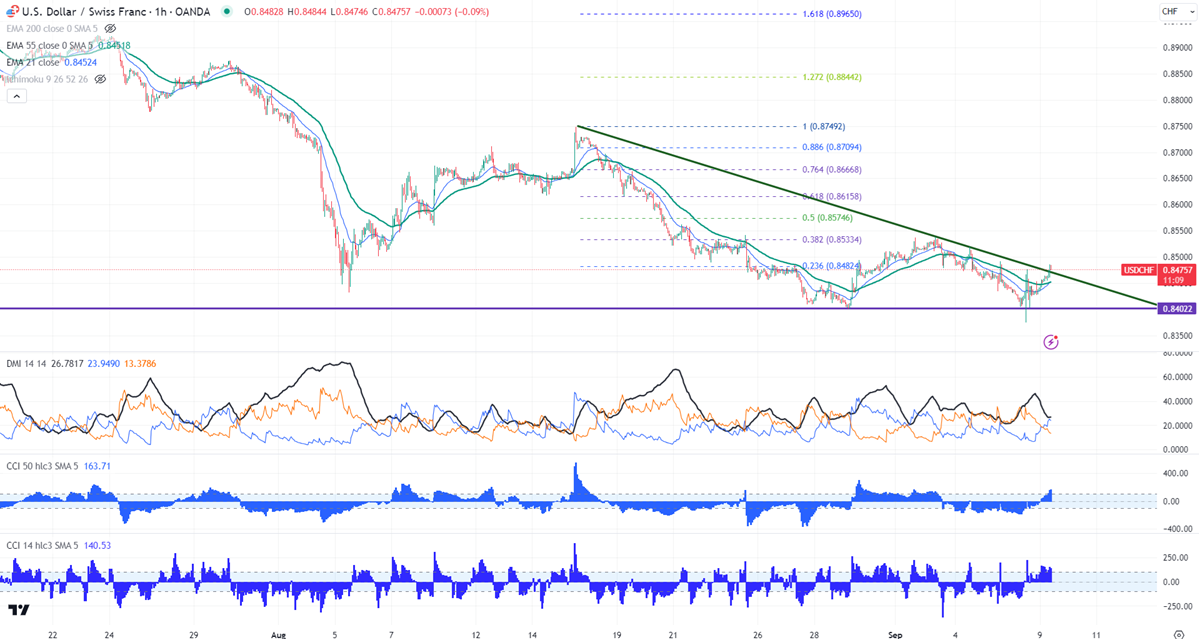Click the CCI 50 value 163.71
1199x639 pixels.
click(x=96, y=466)
